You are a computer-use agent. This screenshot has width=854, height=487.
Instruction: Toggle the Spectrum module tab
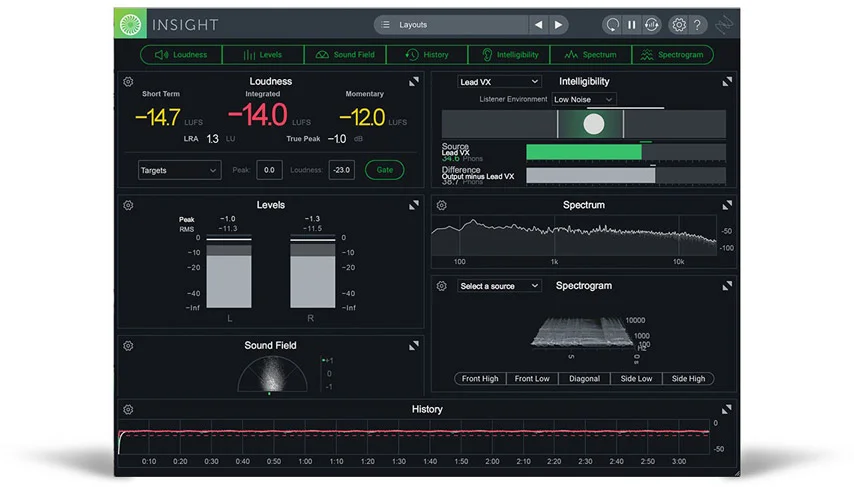(591, 54)
